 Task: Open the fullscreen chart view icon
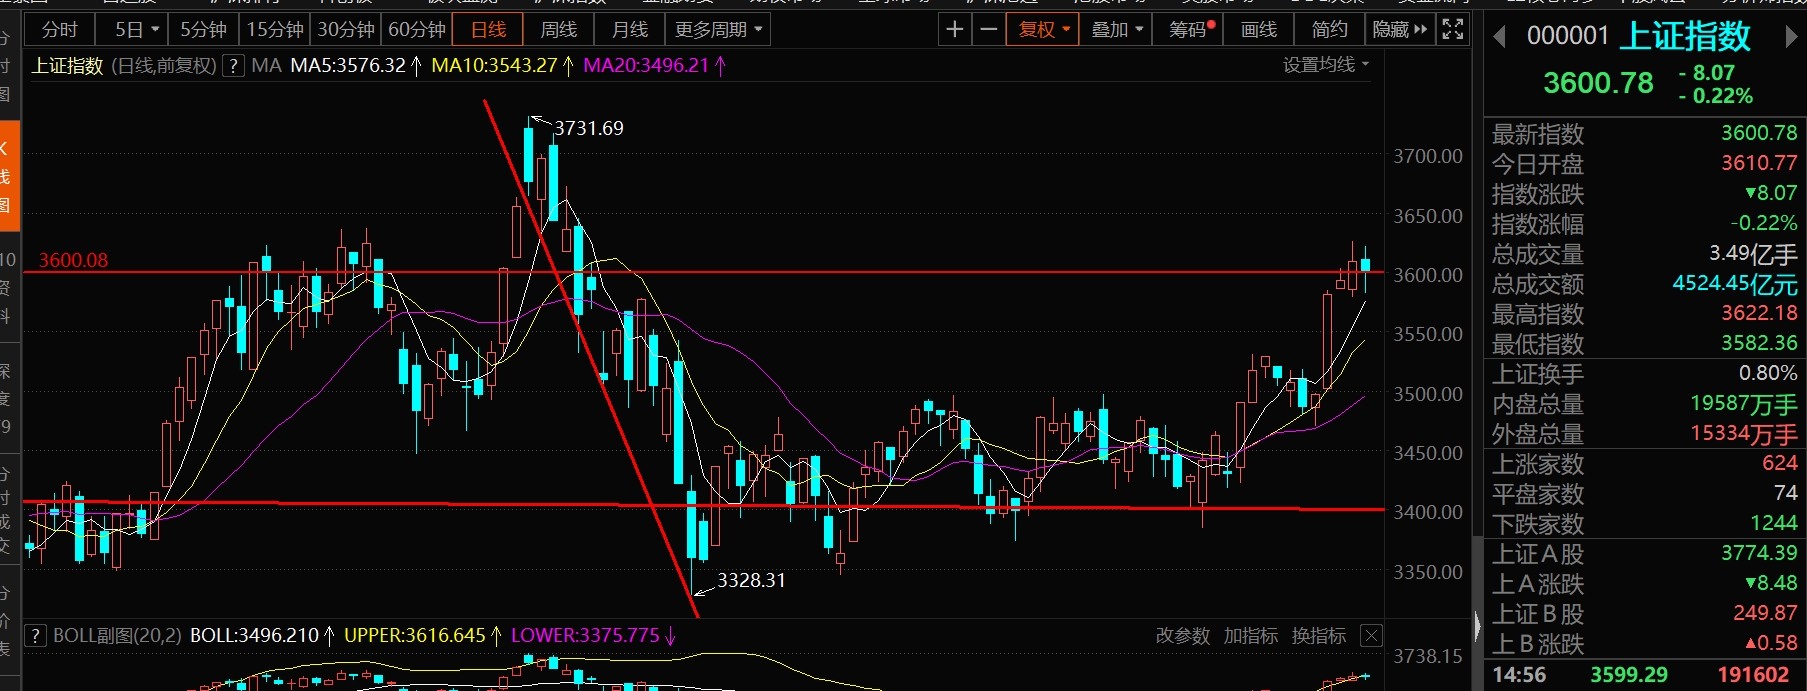1453,30
